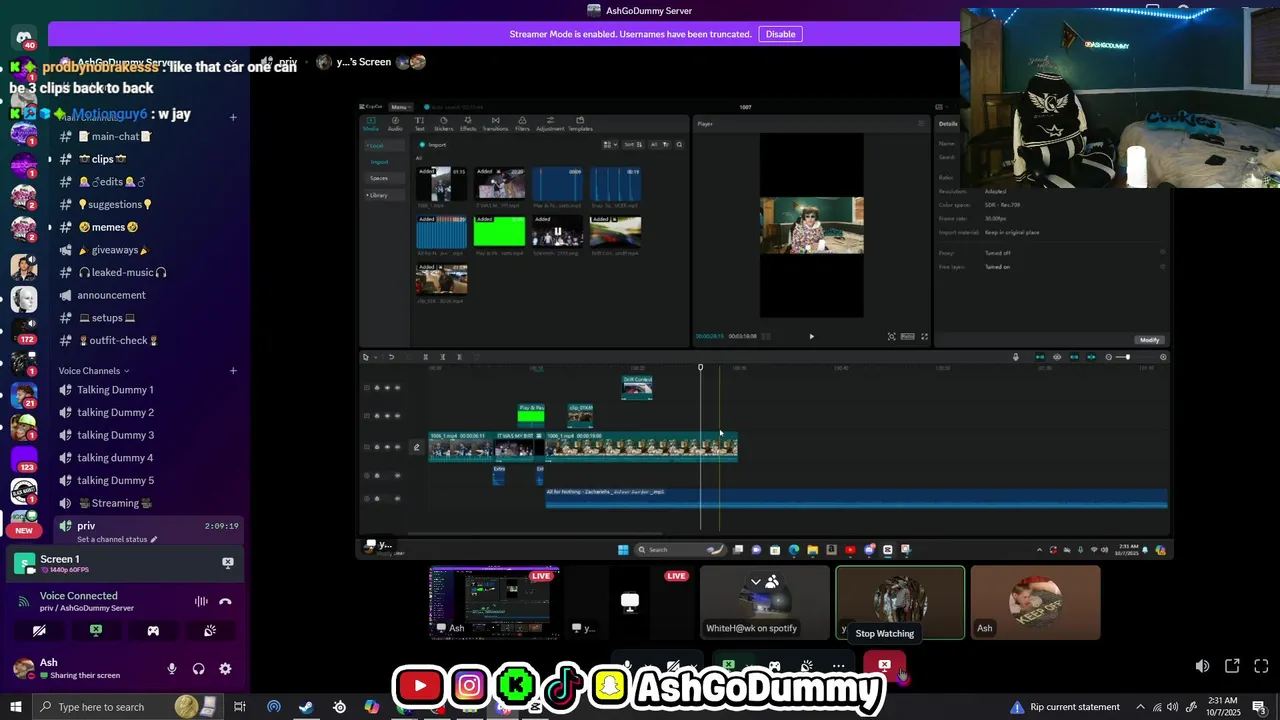Open the Filters tab in CapCut
1280x720 pixels.
coord(522,124)
